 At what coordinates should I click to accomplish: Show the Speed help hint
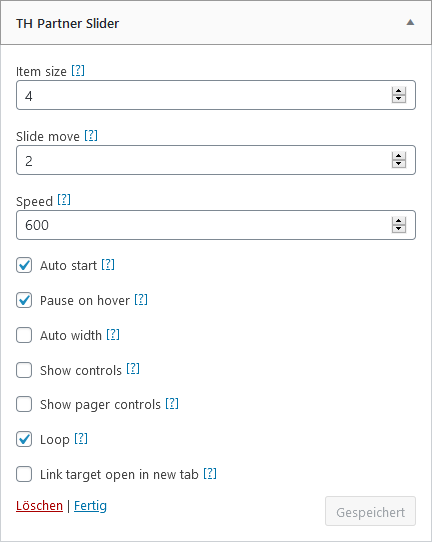64,200
